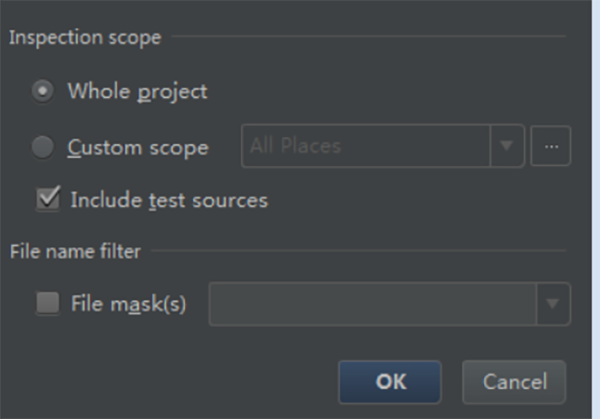Click the File name filter heading
The image size is (600, 419).
coord(75,251)
